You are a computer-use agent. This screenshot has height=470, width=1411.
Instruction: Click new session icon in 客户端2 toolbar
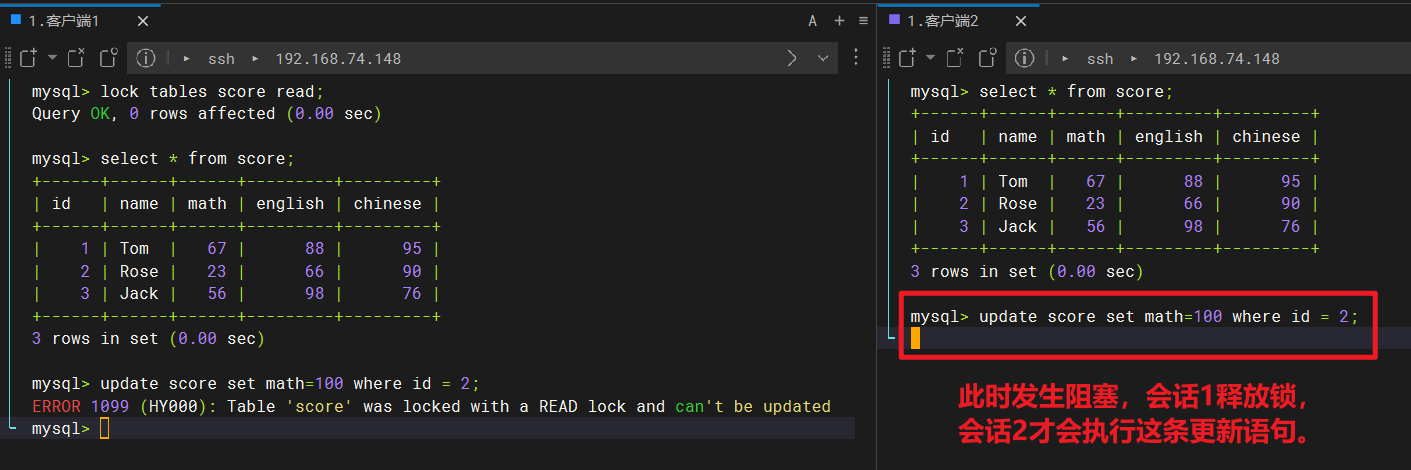tap(906, 58)
